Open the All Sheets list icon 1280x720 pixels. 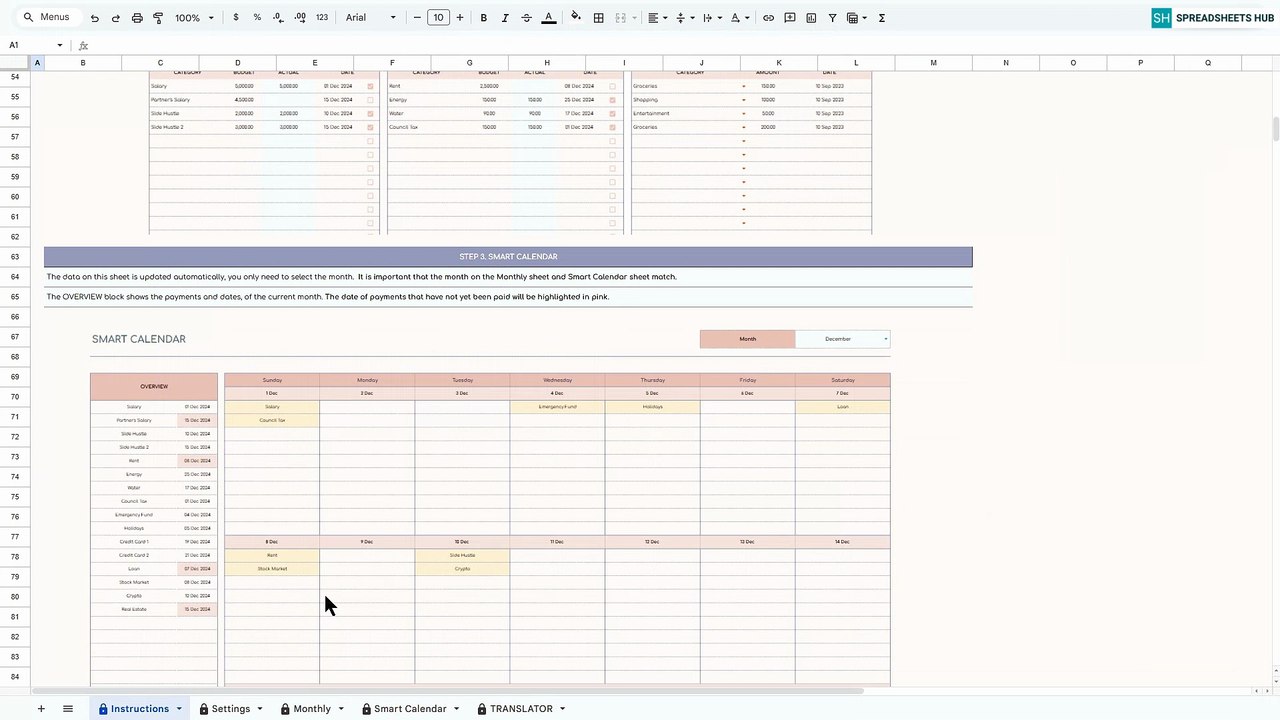[68, 709]
